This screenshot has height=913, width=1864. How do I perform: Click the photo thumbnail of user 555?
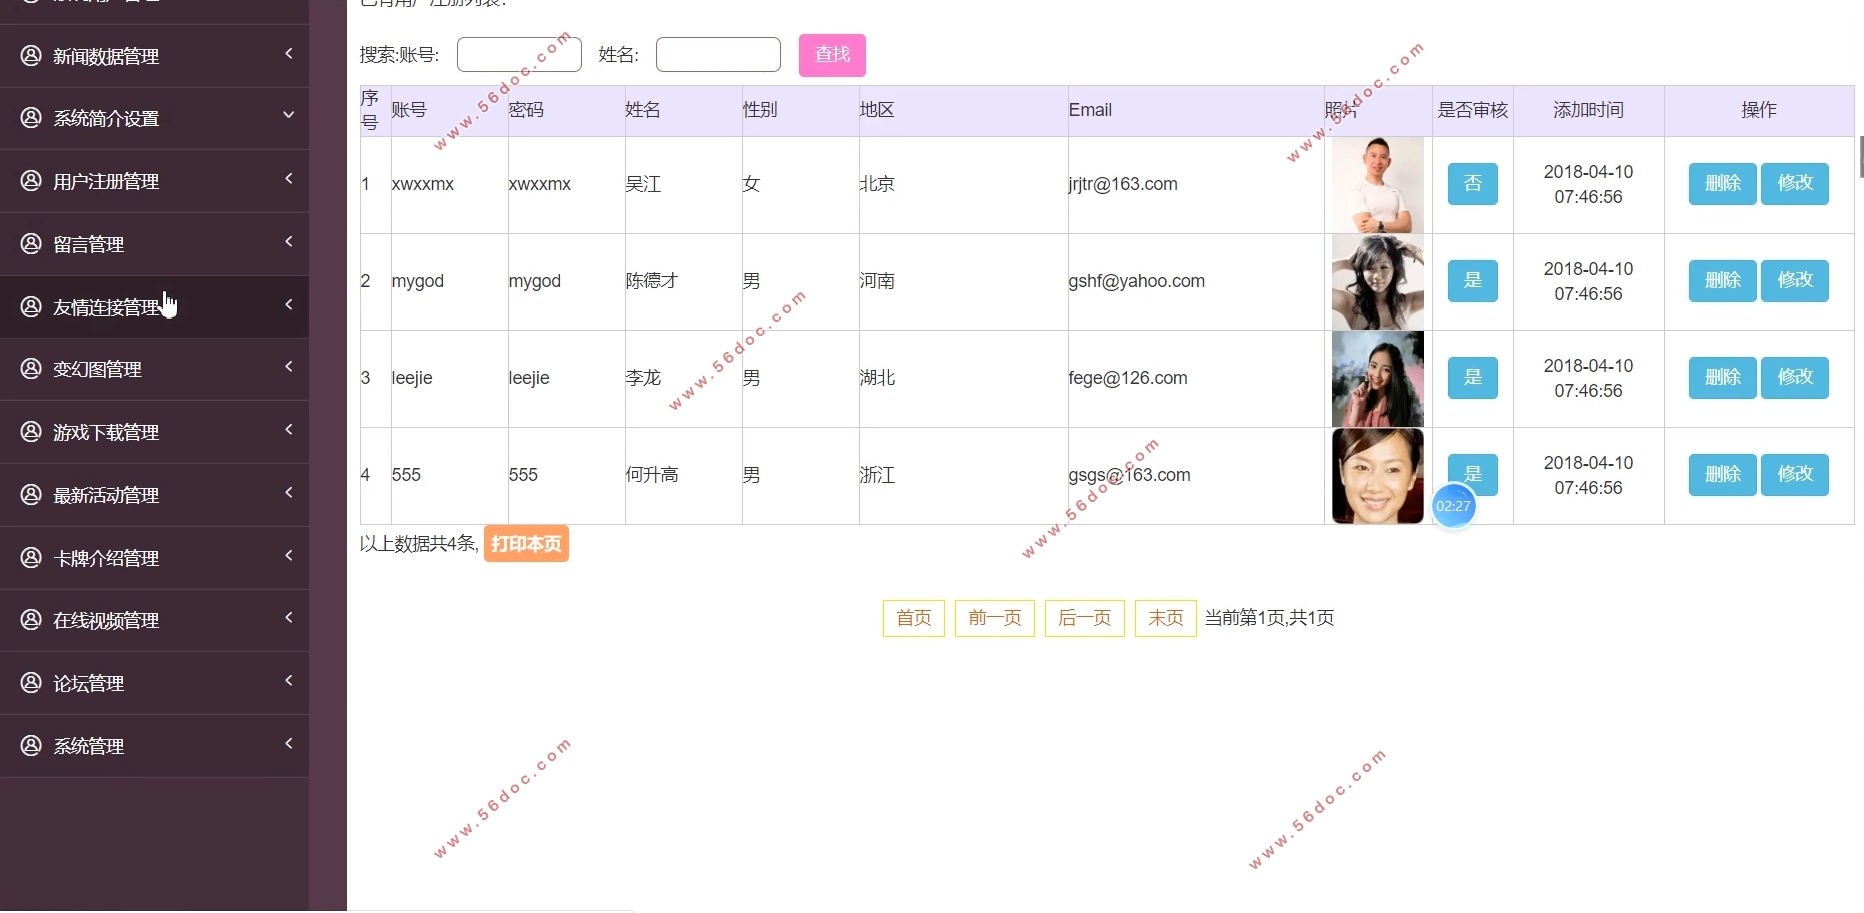pyautogui.click(x=1377, y=476)
